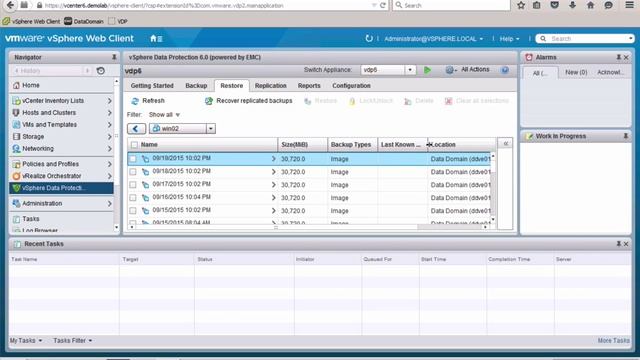
Task: Open the browser downloads arrow icon
Action: point(572,5)
